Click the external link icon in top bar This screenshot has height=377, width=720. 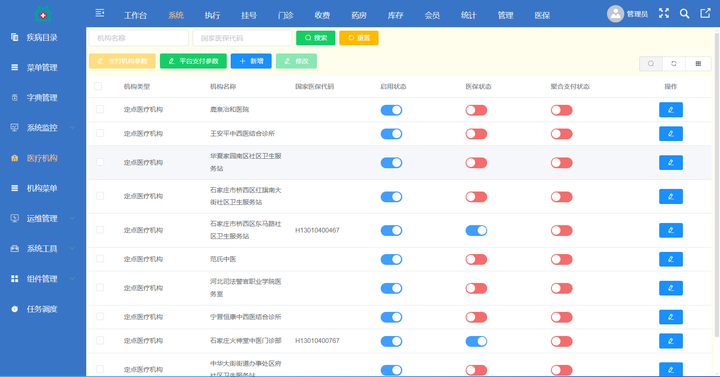pos(705,13)
